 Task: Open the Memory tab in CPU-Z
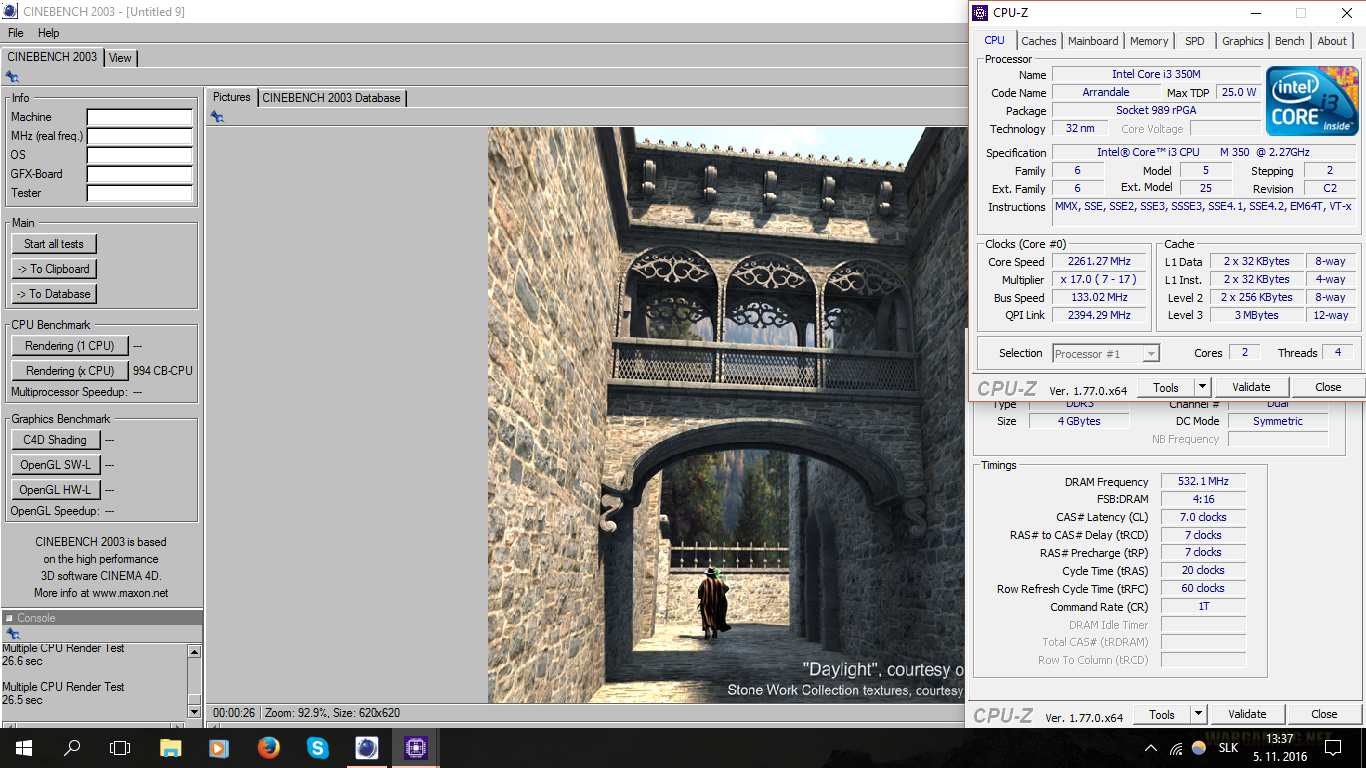(1149, 41)
